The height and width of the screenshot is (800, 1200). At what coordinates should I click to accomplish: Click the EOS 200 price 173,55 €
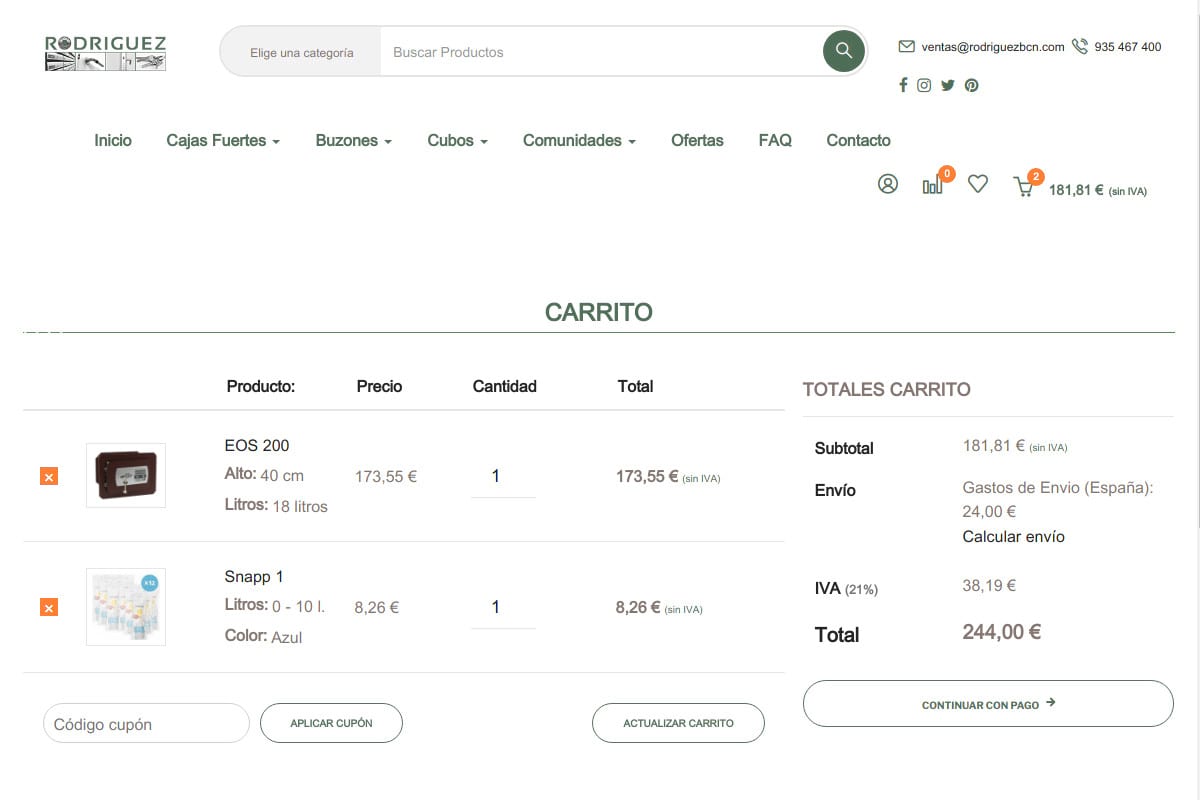[386, 477]
